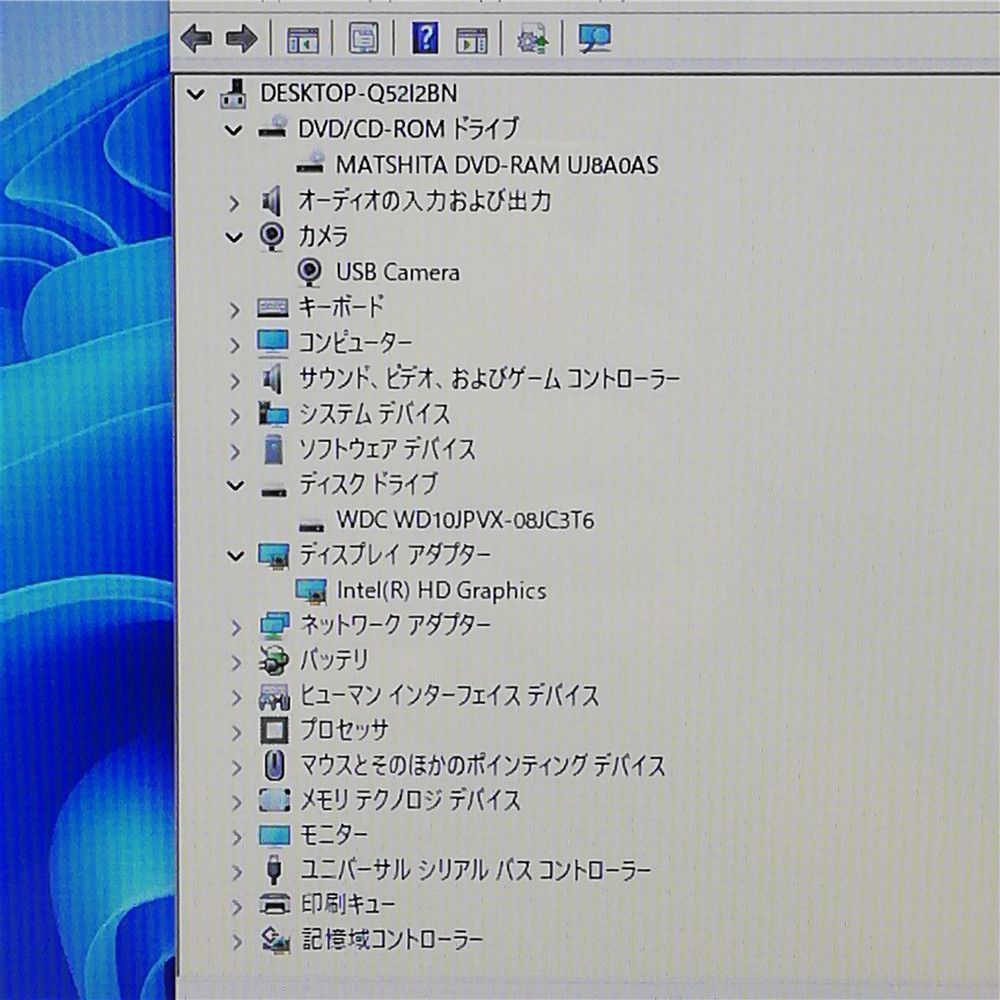Click the Forward arrow toolbar button

pyautogui.click(x=242, y=38)
